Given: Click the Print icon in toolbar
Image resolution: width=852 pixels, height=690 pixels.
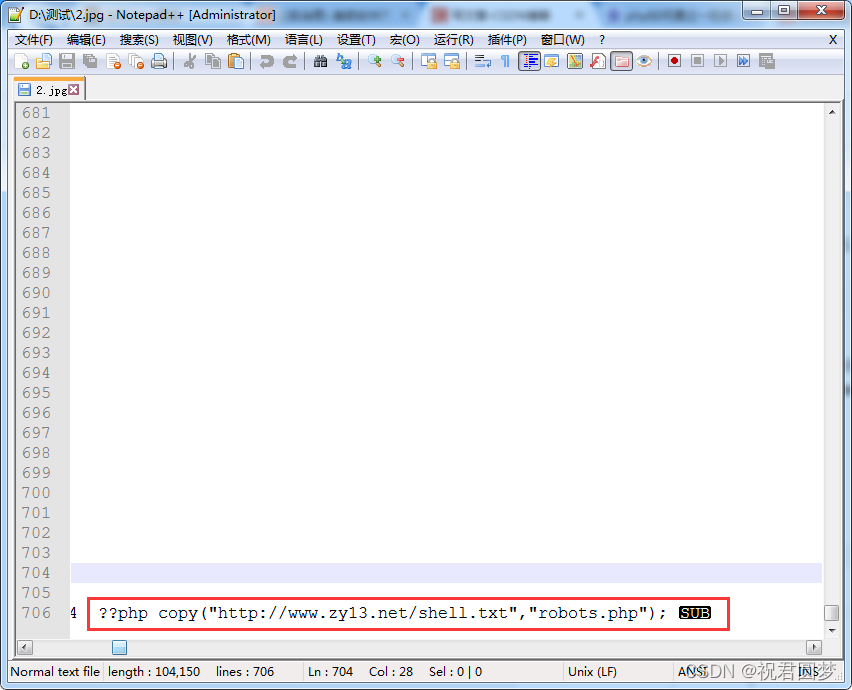Looking at the screenshot, I should click(158, 61).
